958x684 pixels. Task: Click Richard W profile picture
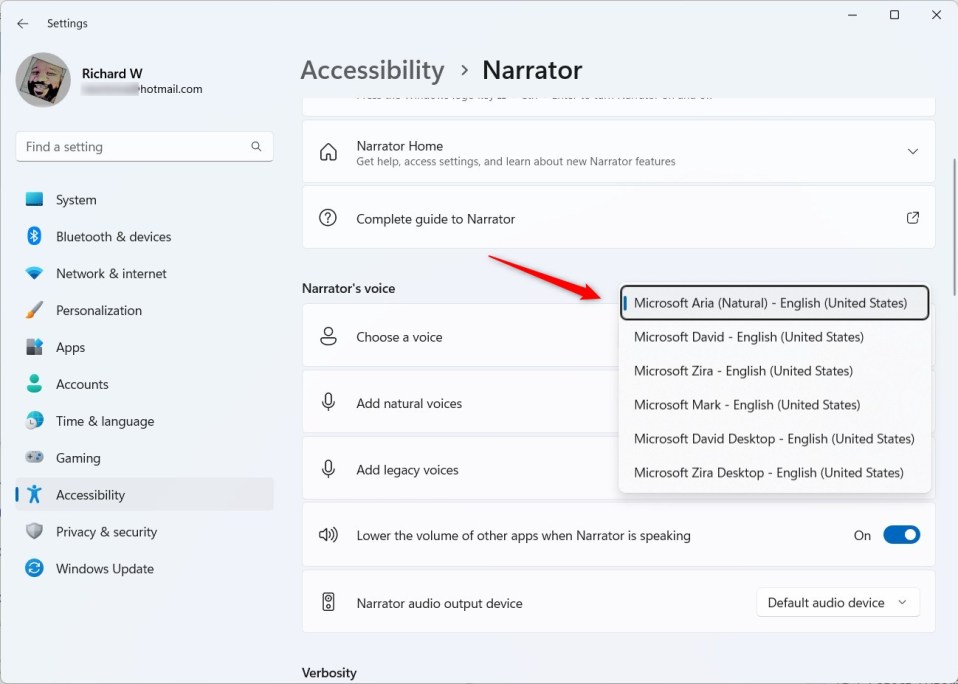coord(43,79)
